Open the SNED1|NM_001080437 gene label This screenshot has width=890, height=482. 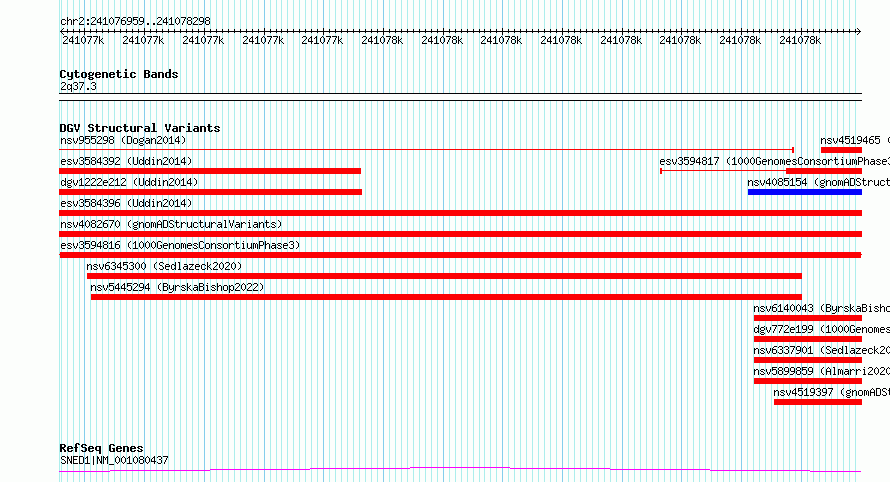114,460
